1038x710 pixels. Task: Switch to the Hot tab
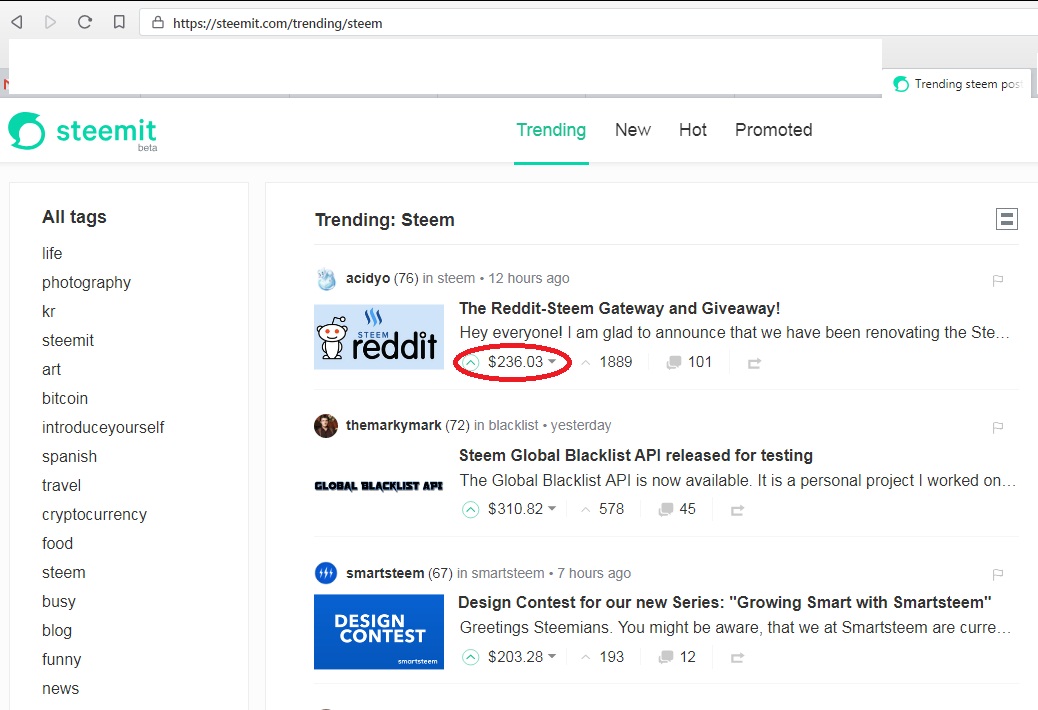click(x=693, y=130)
